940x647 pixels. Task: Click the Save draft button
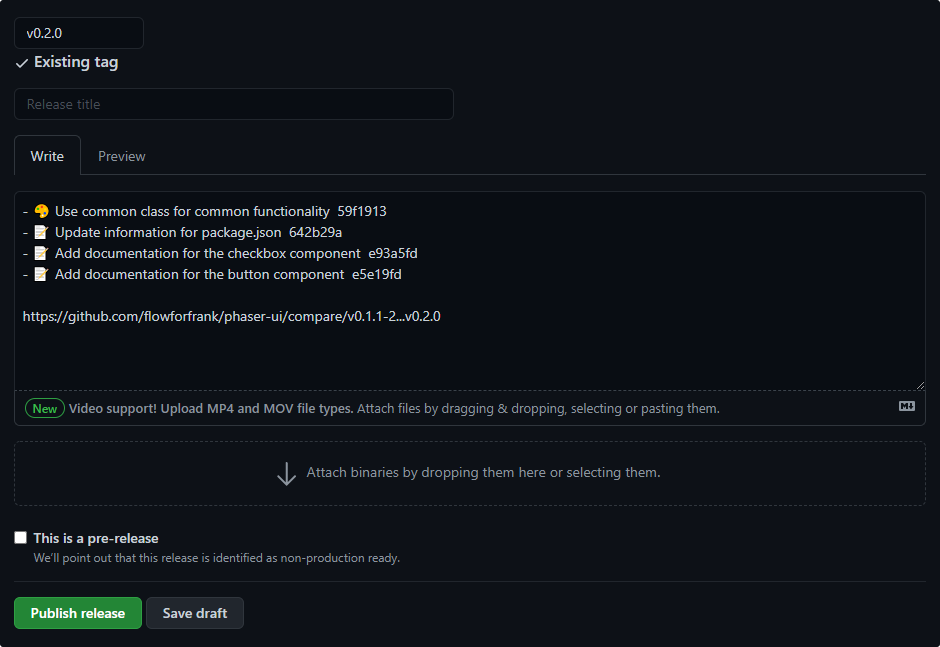pyautogui.click(x=195, y=613)
